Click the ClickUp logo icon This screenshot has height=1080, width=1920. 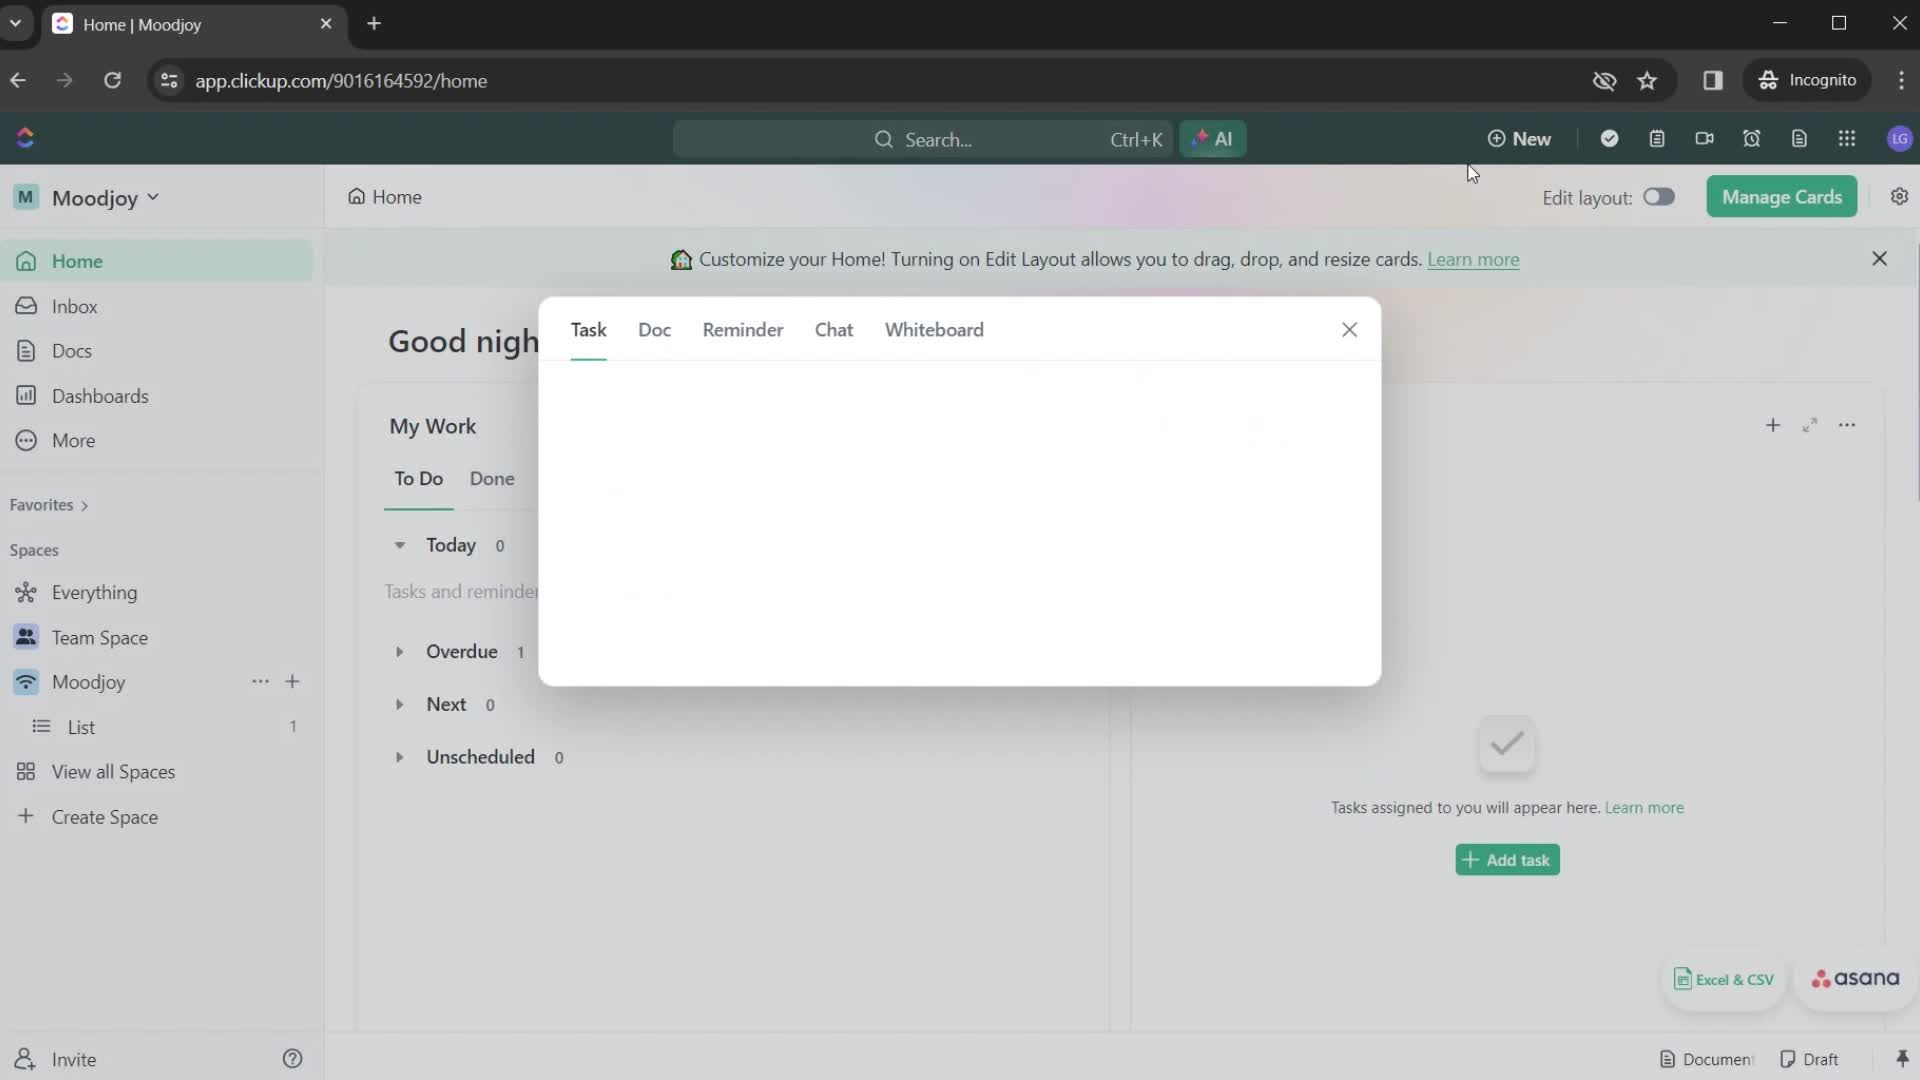[25, 138]
